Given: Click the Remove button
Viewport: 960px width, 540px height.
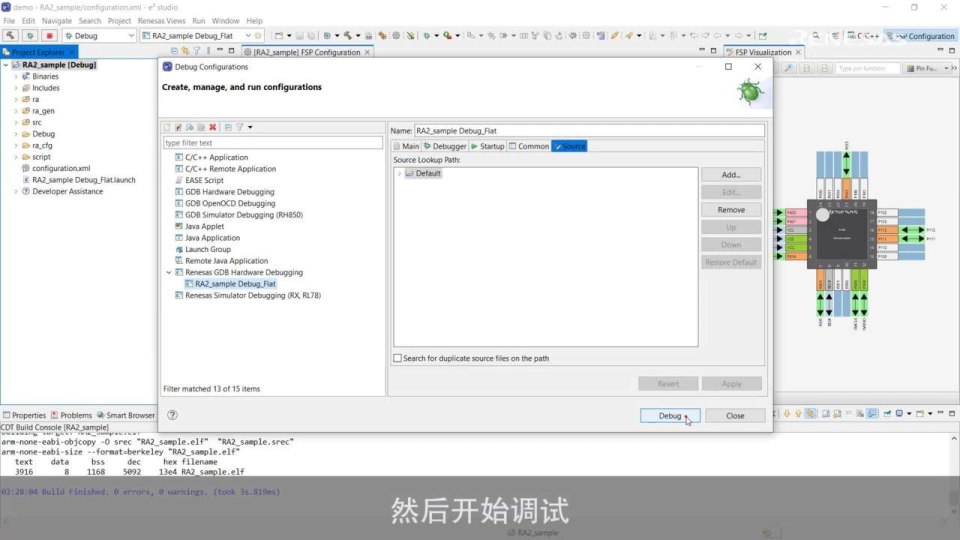Looking at the screenshot, I should (731, 210).
